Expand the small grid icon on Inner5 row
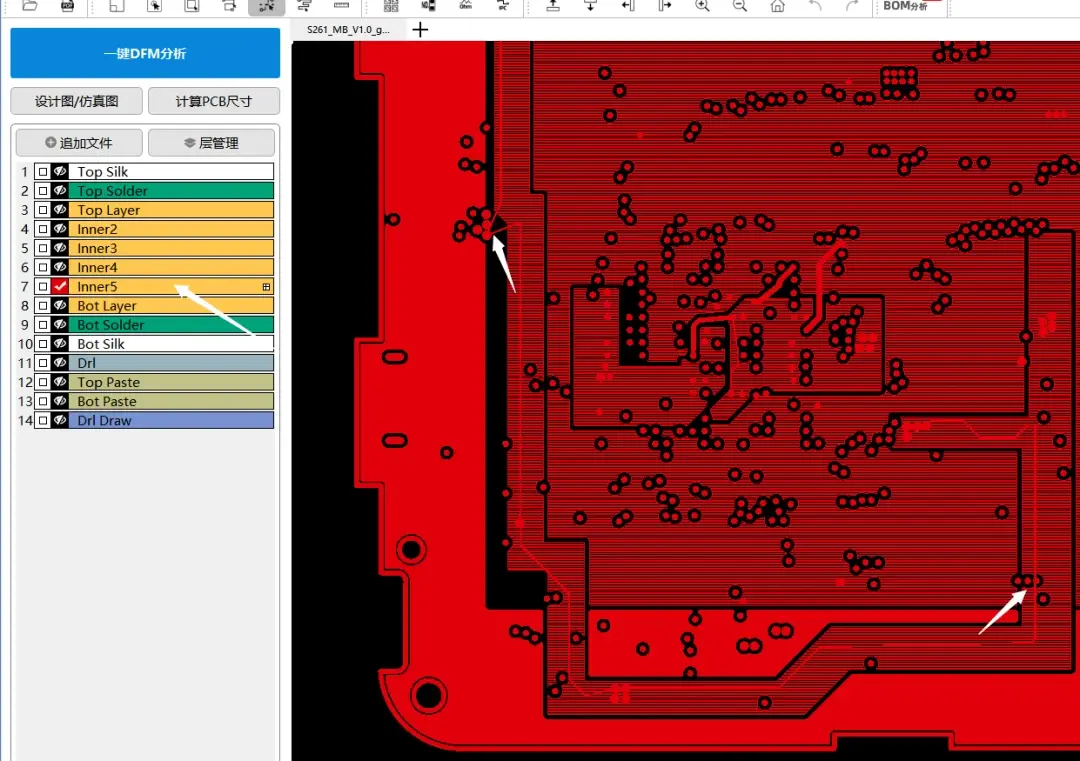This screenshot has width=1080, height=761. click(267, 286)
